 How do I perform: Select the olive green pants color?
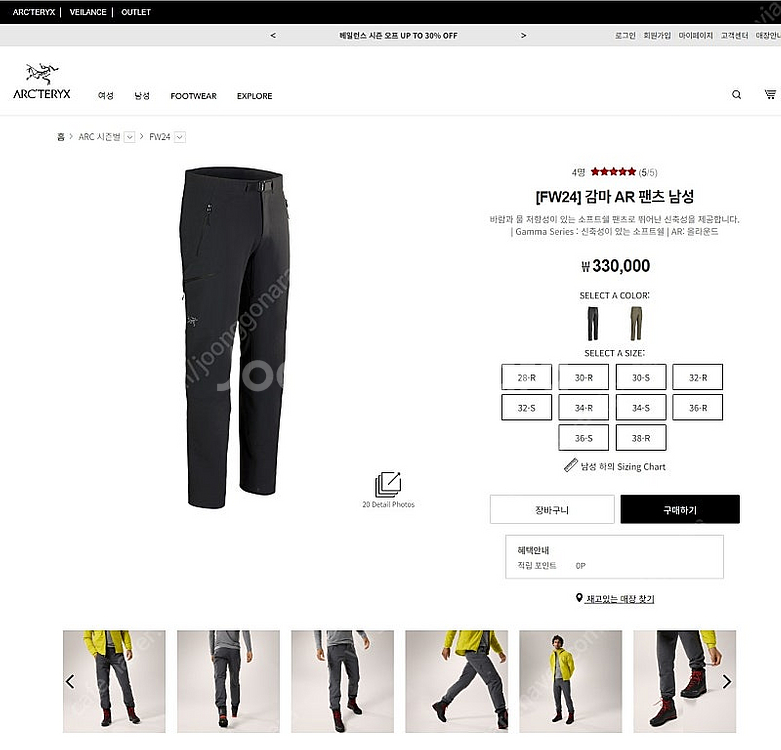pyautogui.click(x=636, y=323)
